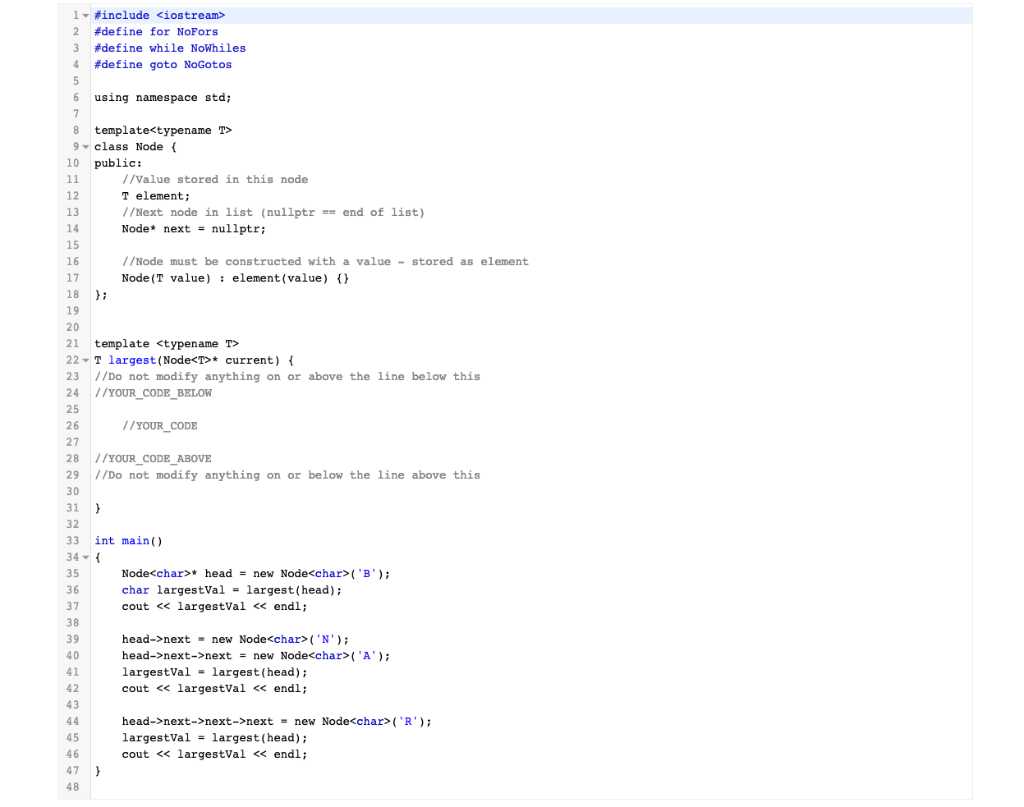The image size is (1024, 807).
Task: Click line number 26 in the gutter
Action: pos(73,425)
